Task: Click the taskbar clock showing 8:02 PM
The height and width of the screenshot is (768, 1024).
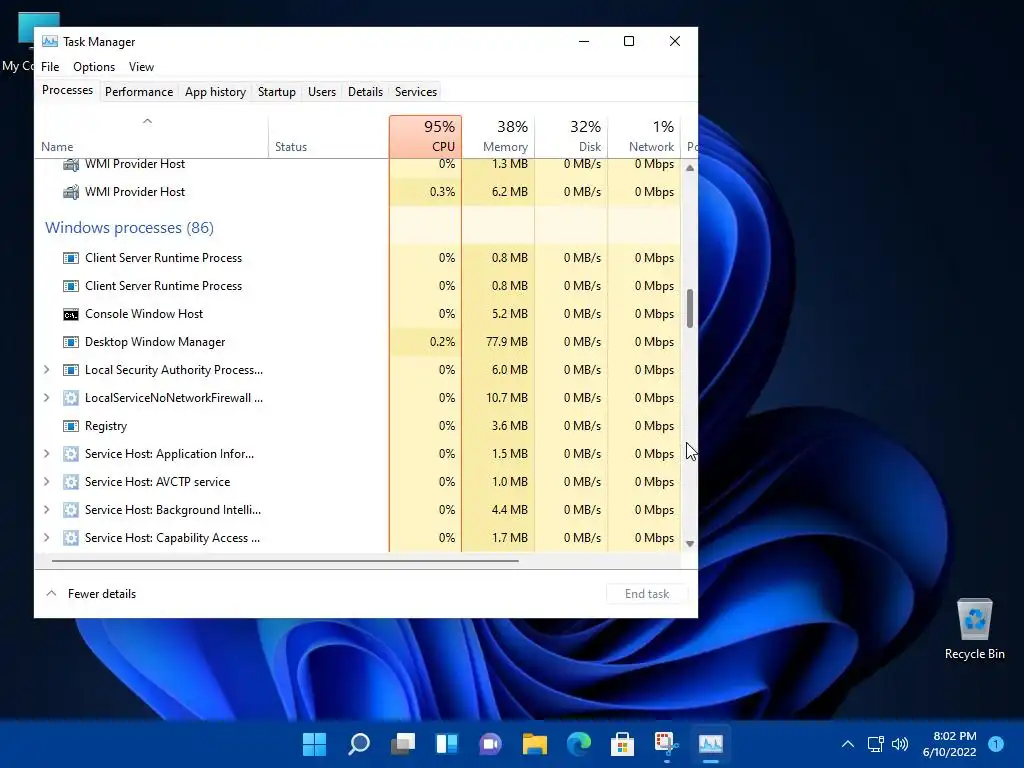Action: tap(950, 744)
